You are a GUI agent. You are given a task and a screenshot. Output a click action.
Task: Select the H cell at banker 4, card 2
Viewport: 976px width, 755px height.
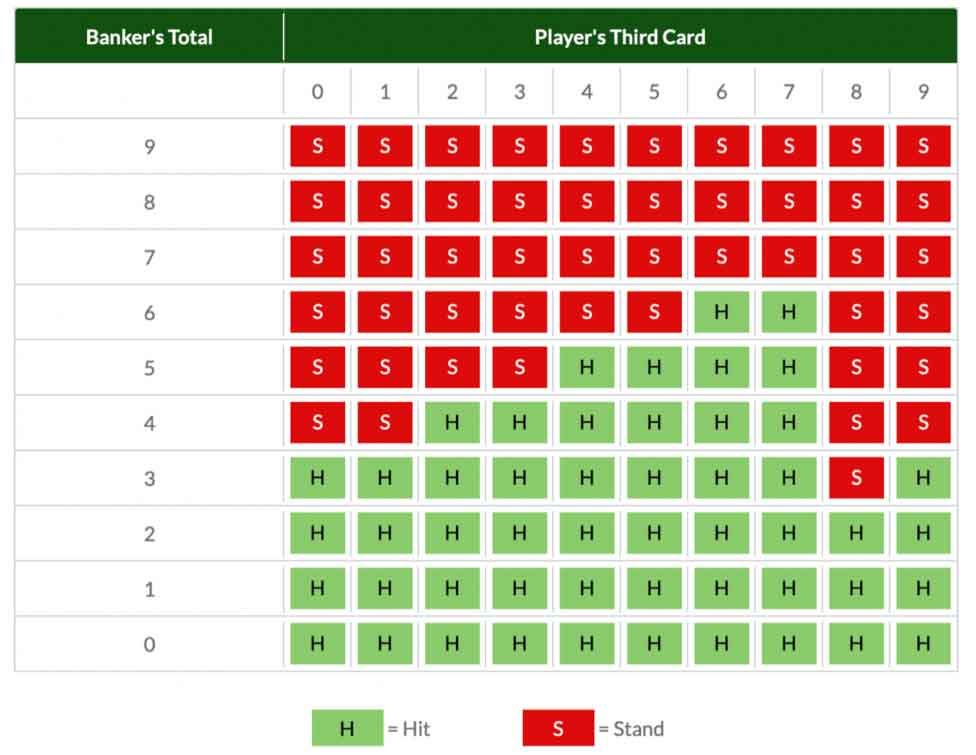[x=452, y=423]
